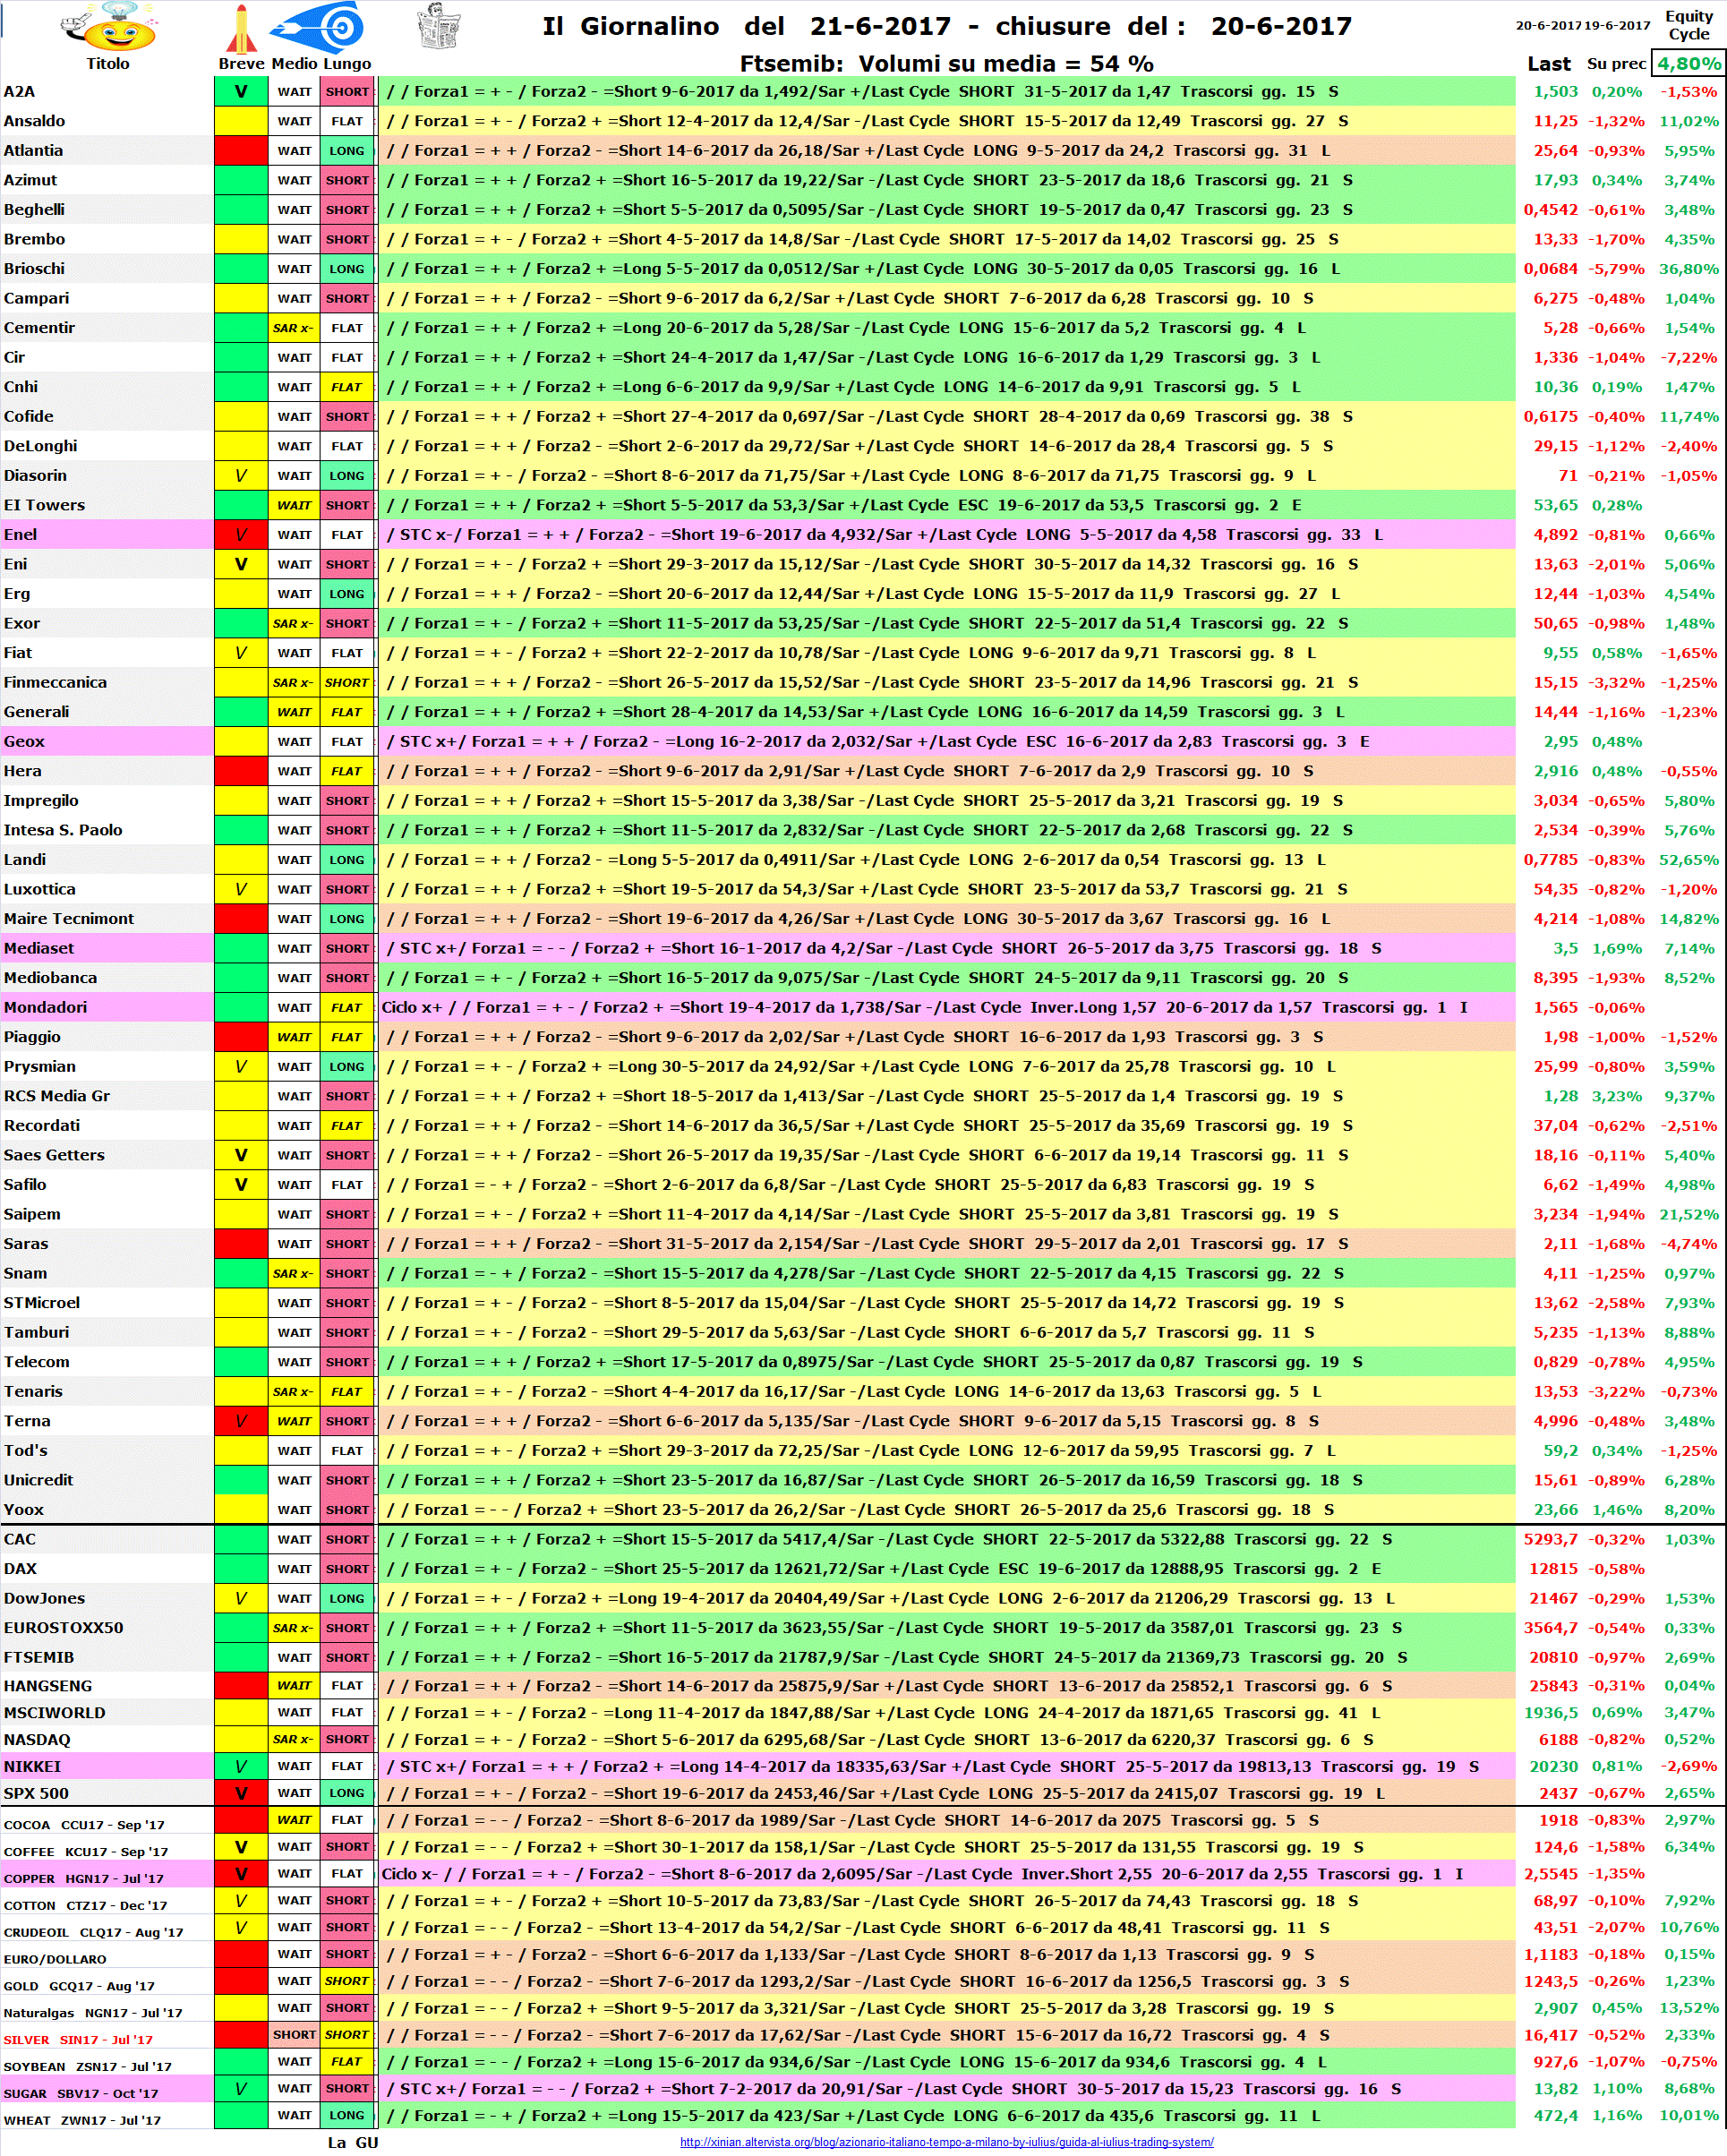
Task: Select Saipem's equity value 21,52%
Action: (x=1689, y=1214)
